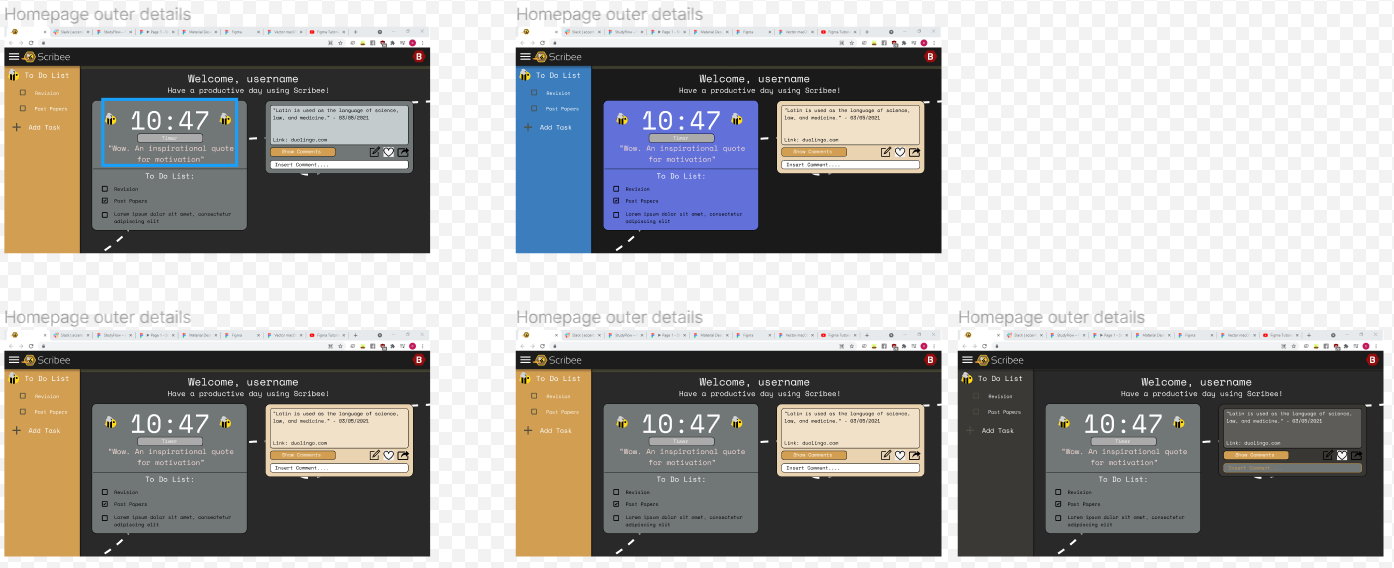Screen dimensions: 1394x568
Task: Click Timer button in top-left frame
Action: tap(170, 138)
